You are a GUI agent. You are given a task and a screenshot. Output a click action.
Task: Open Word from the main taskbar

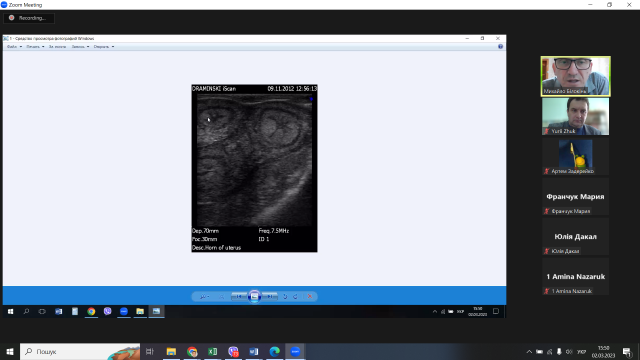(x=254, y=351)
